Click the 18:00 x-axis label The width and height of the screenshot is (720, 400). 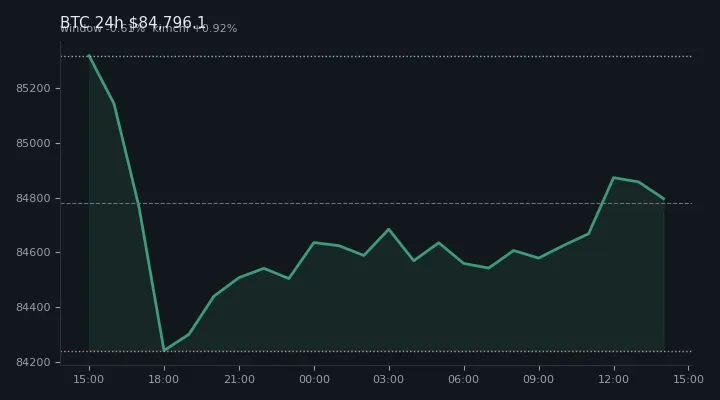163,379
